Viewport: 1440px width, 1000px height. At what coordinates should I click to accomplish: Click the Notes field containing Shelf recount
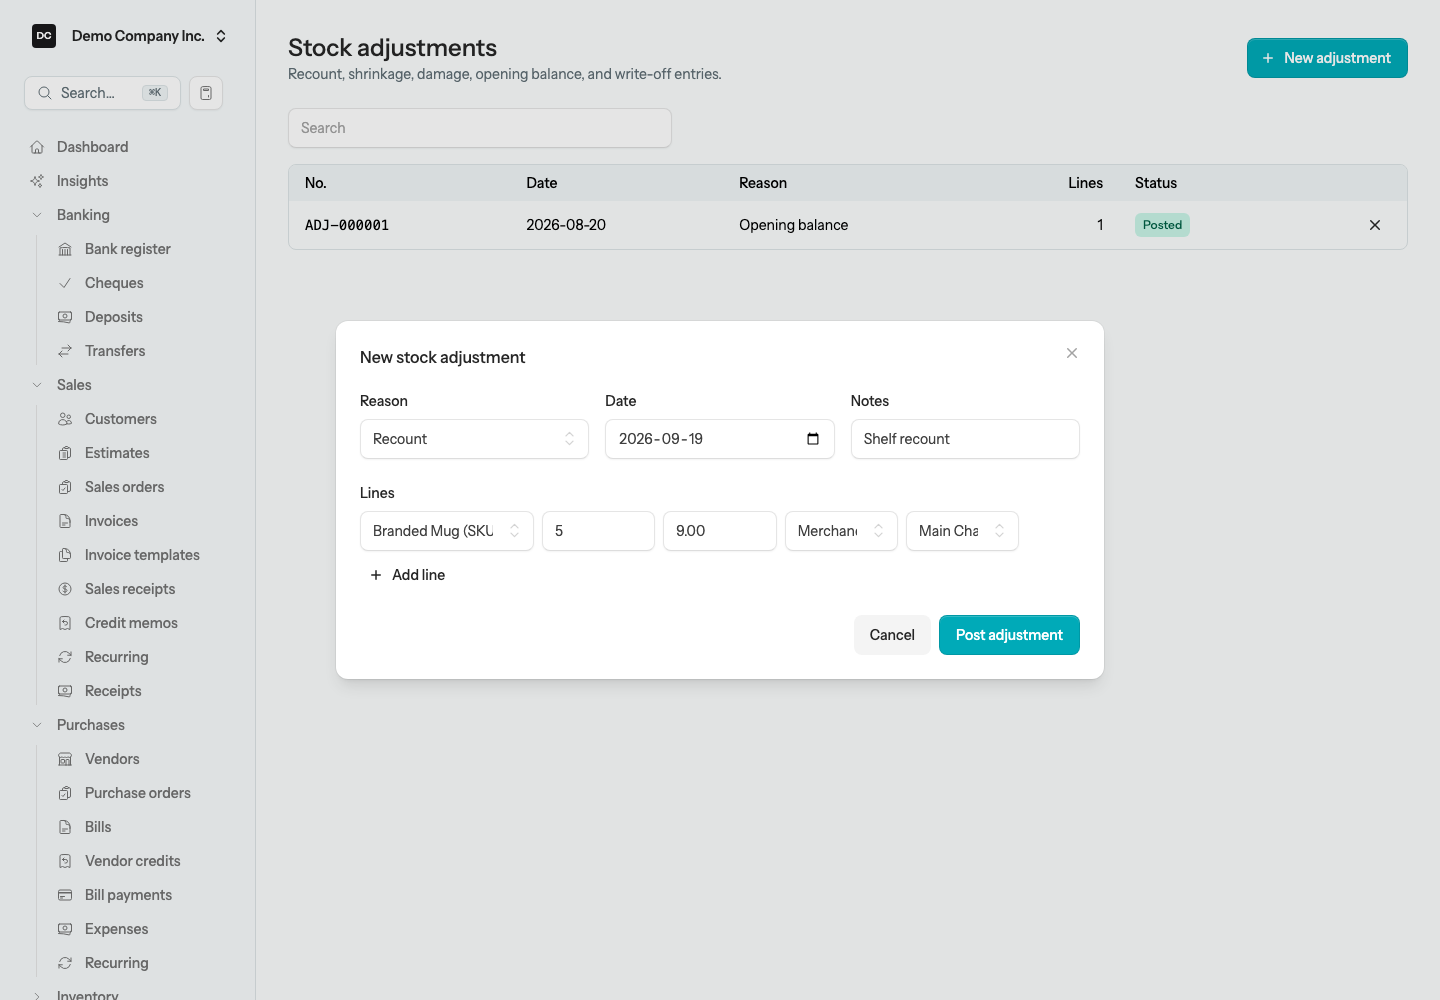point(965,439)
